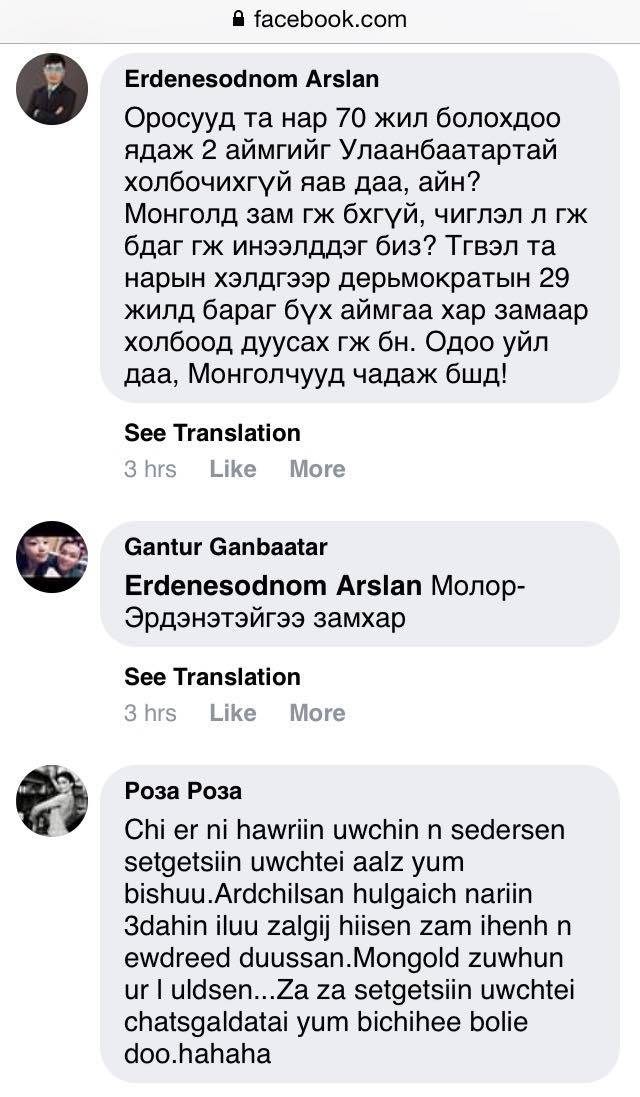Open Gantur Ganbaatar's profile picture
This screenshot has height=1097, width=640.
pyautogui.click(x=52, y=557)
